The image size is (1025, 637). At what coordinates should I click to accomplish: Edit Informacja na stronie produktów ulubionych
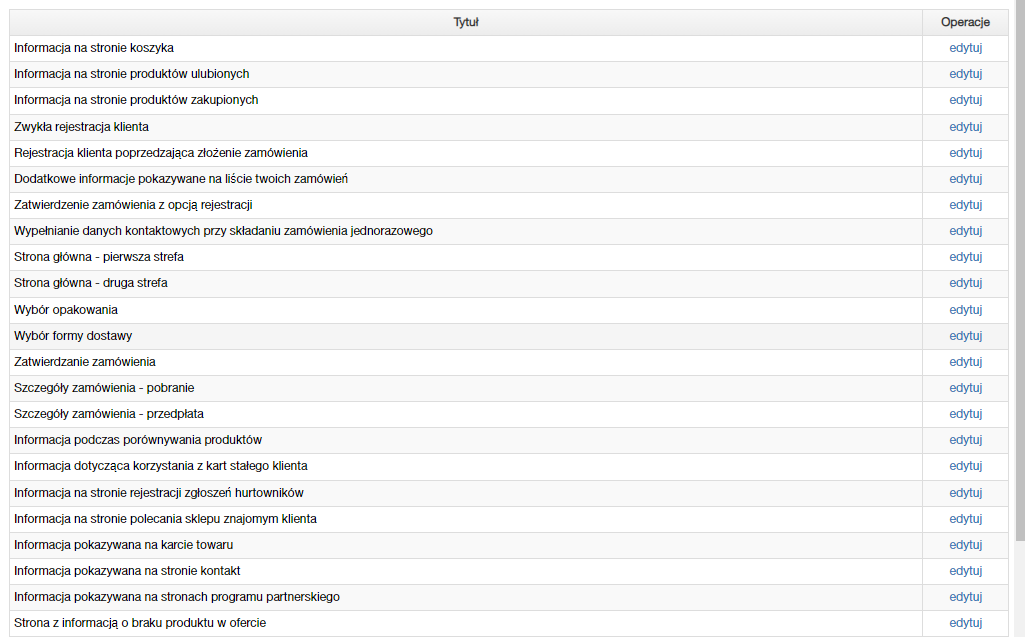pyautogui.click(x=966, y=74)
